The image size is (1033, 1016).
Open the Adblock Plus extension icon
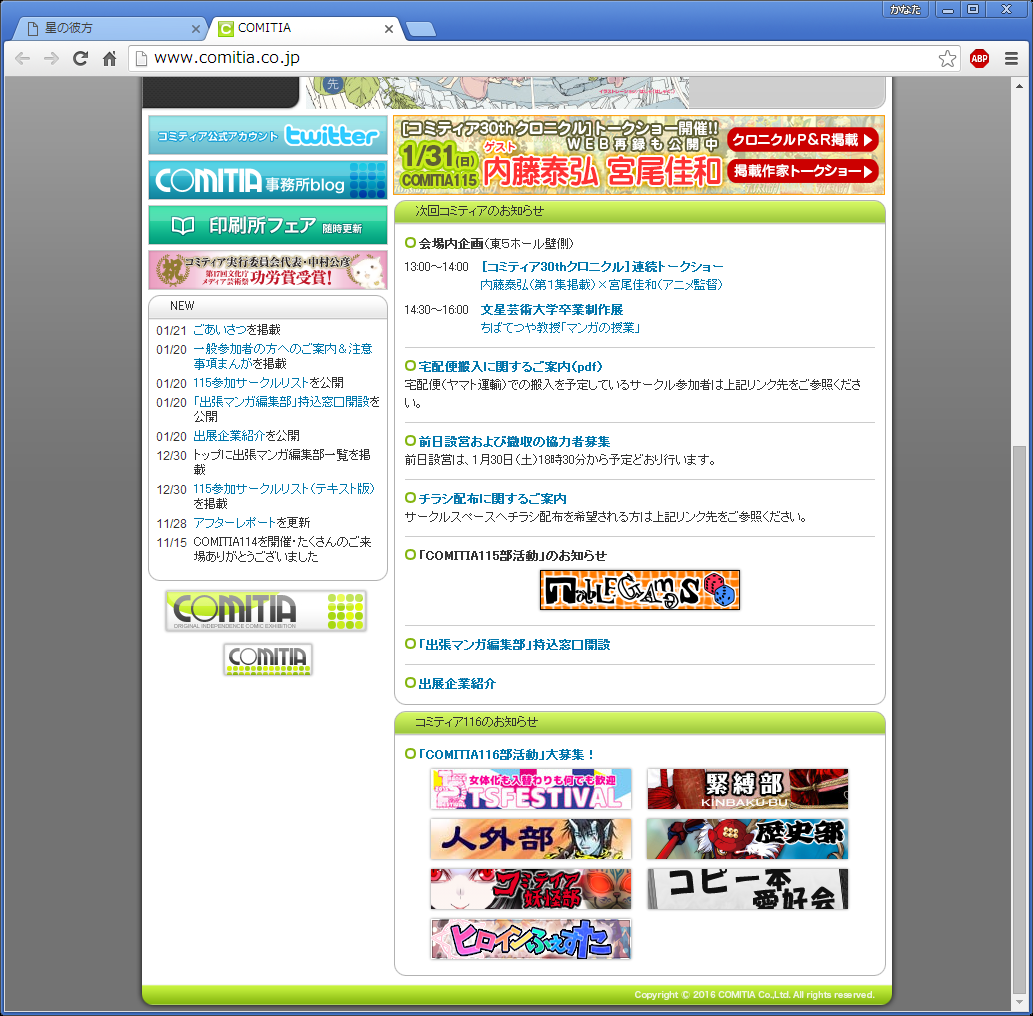[980, 59]
